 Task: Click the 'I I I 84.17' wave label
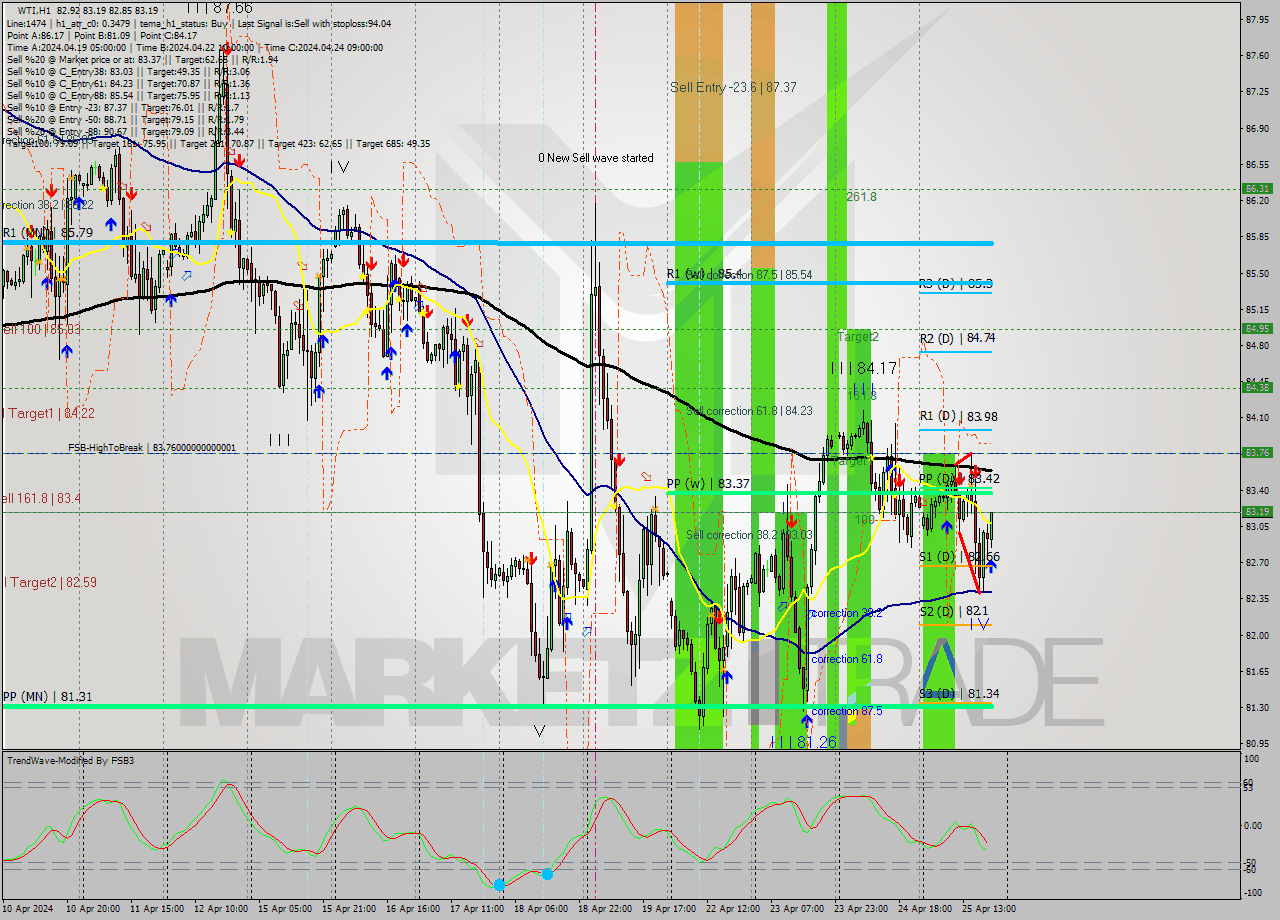tap(864, 369)
